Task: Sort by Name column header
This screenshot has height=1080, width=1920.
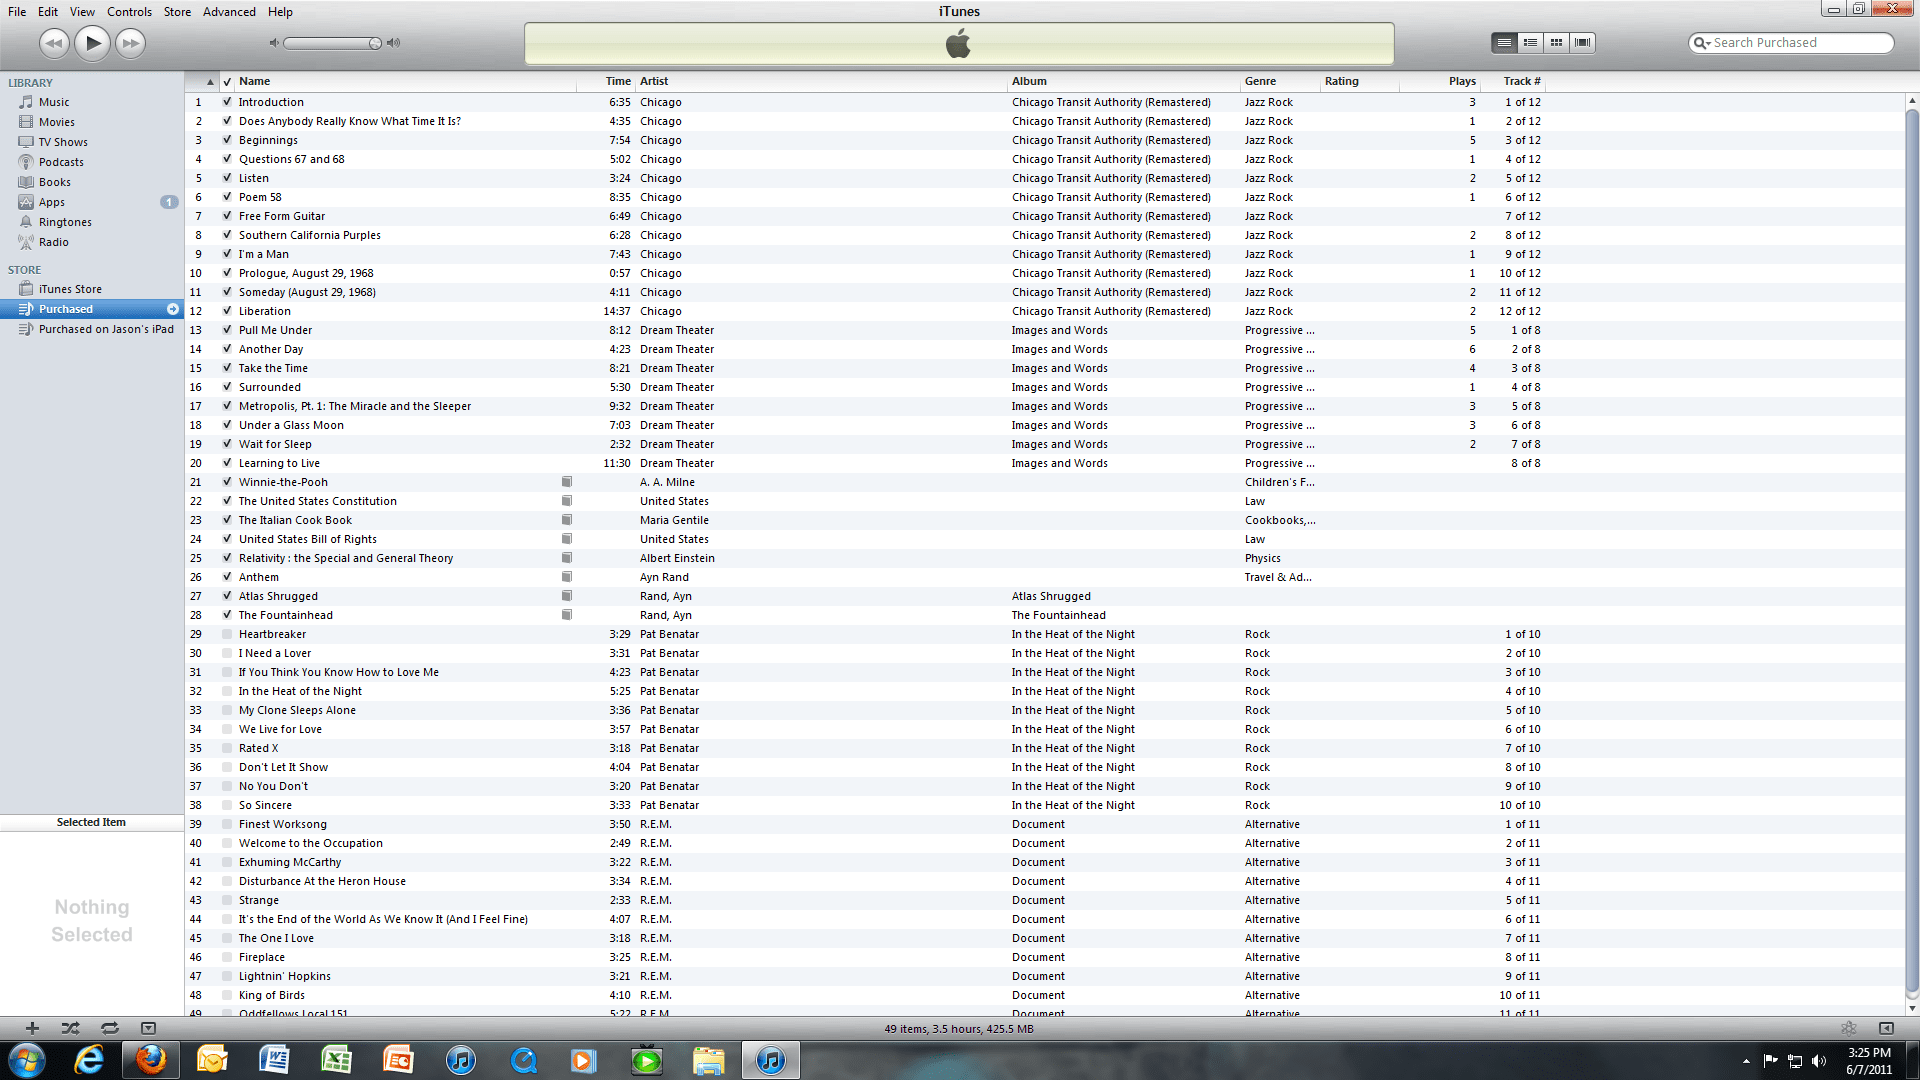Action: [405, 82]
